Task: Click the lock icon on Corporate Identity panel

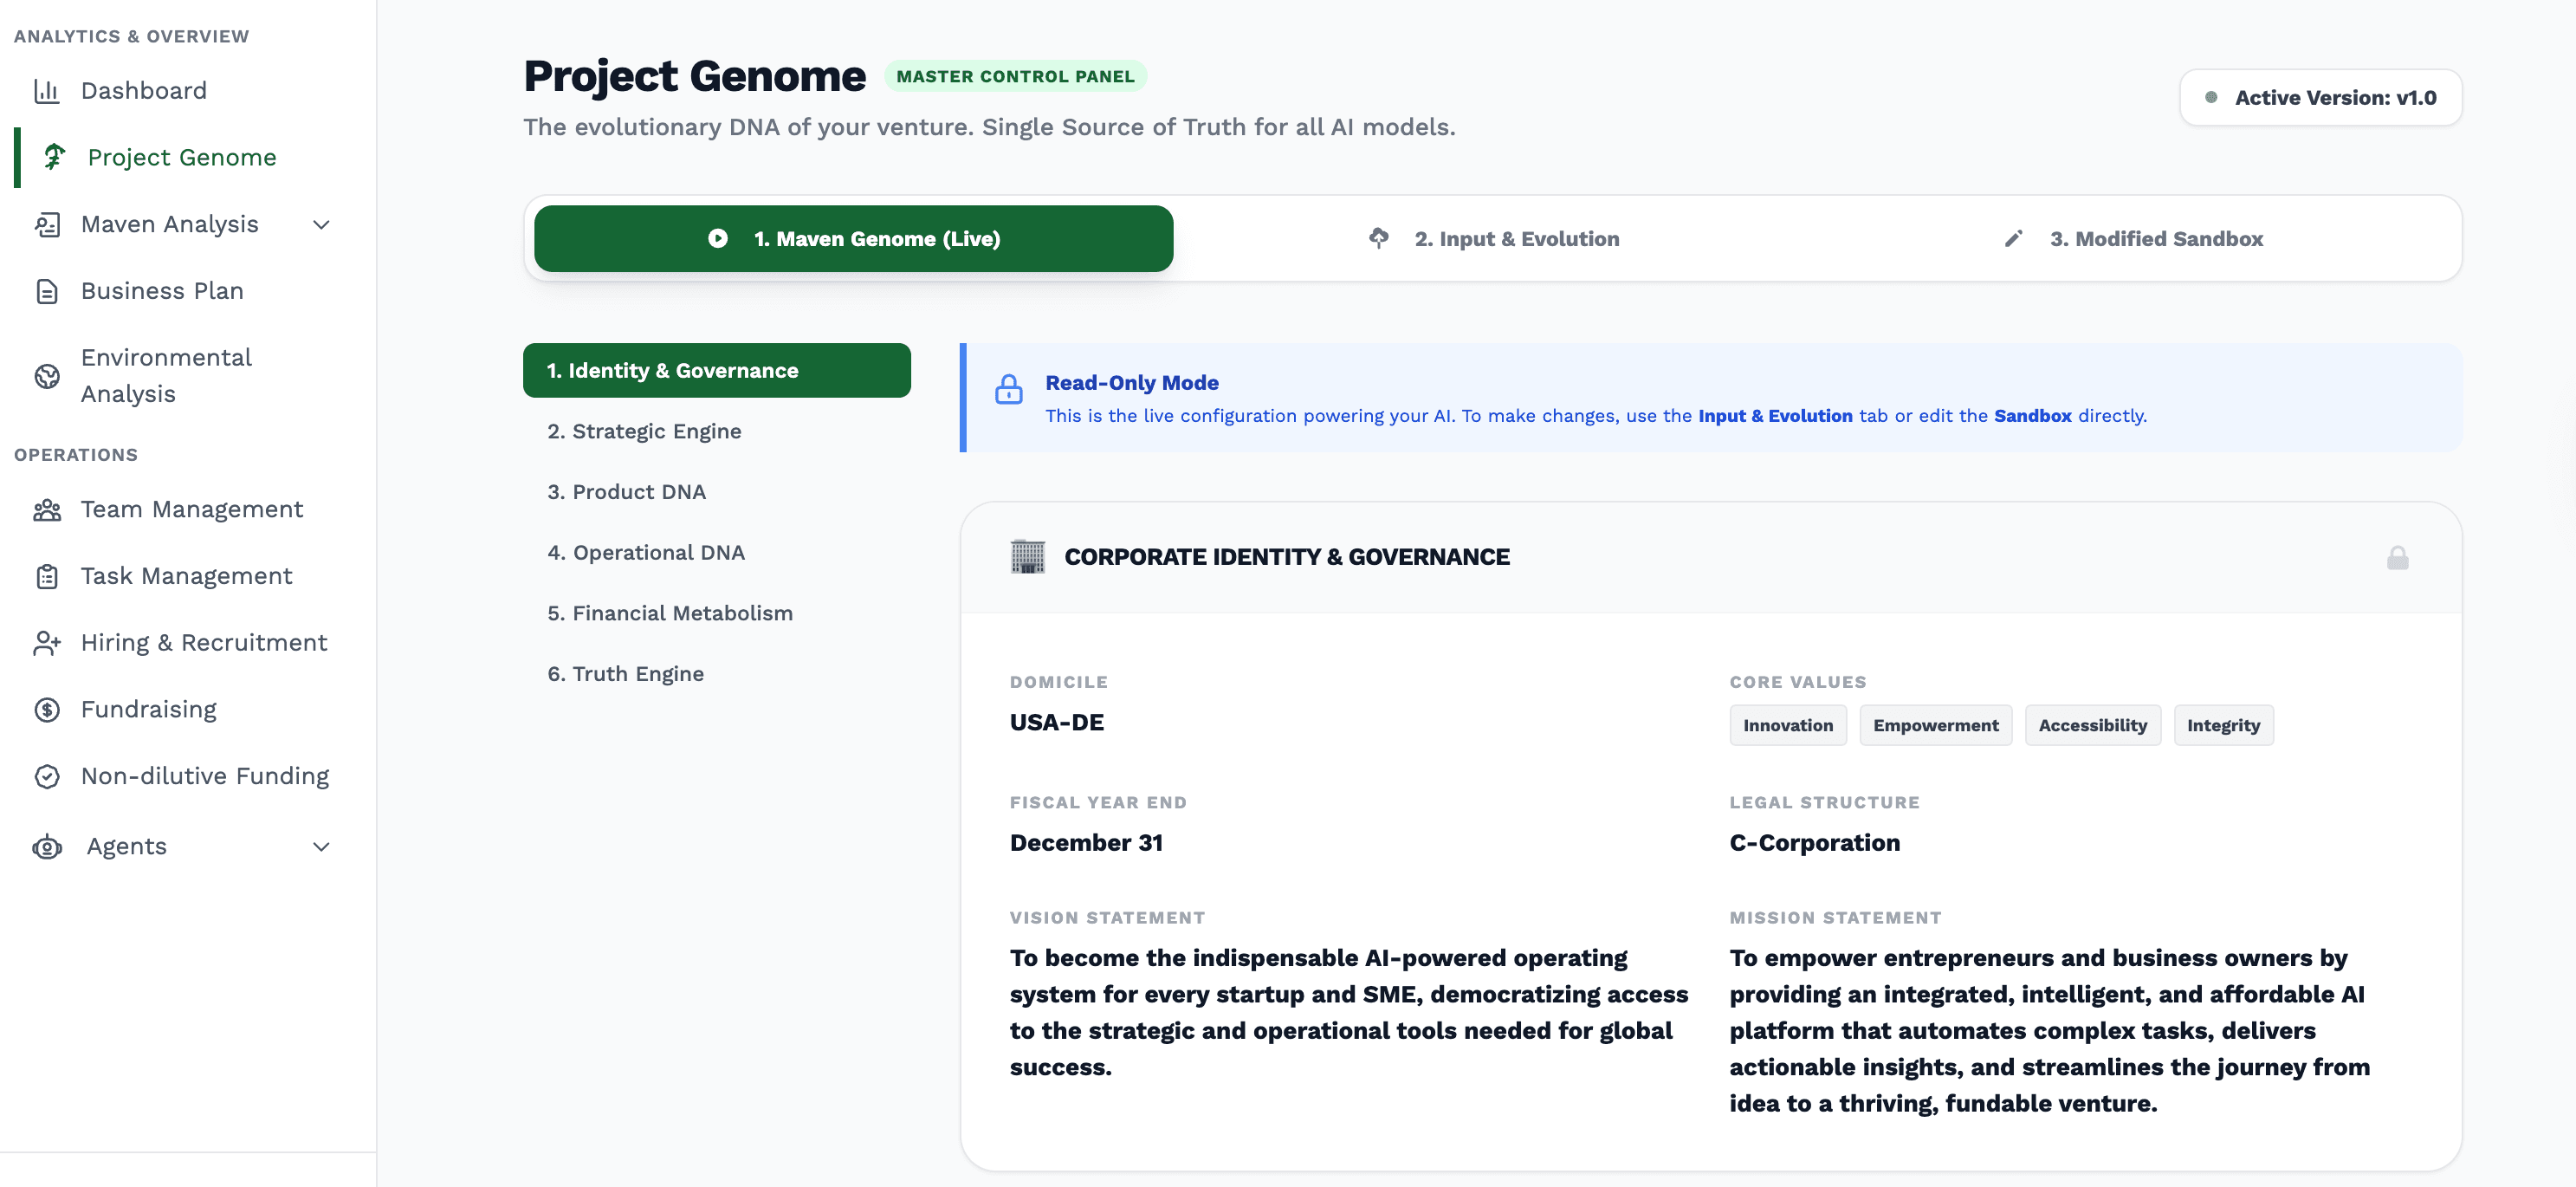Action: pos(2399,557)
